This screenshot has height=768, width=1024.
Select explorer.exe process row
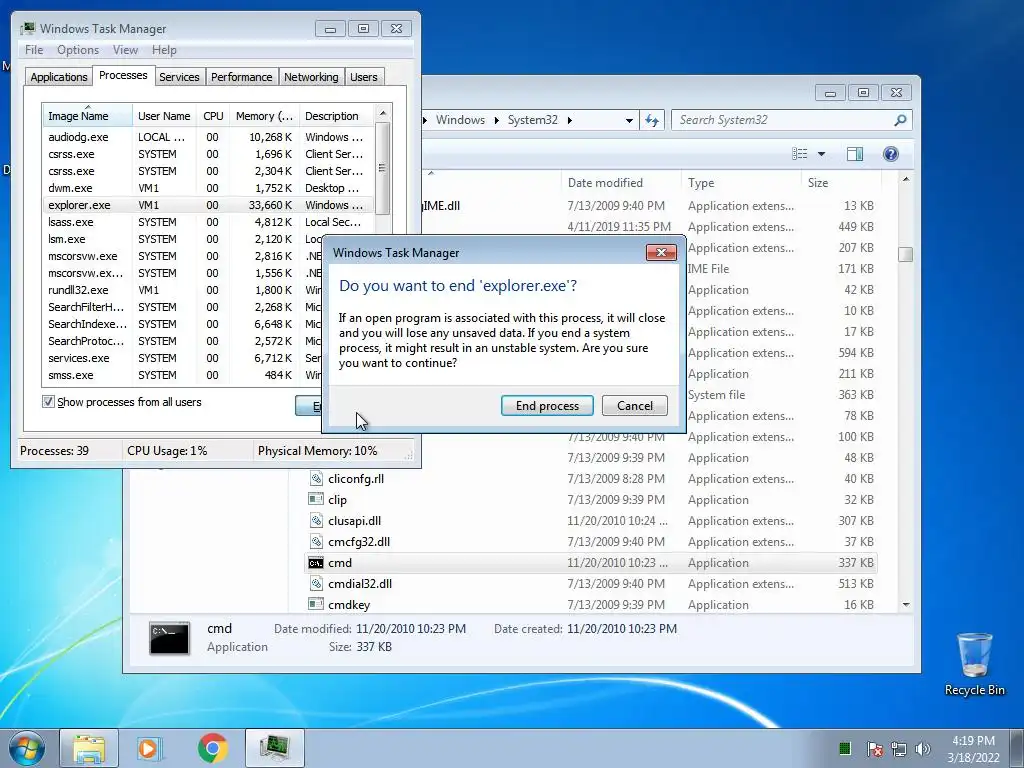tap(208, 205)
